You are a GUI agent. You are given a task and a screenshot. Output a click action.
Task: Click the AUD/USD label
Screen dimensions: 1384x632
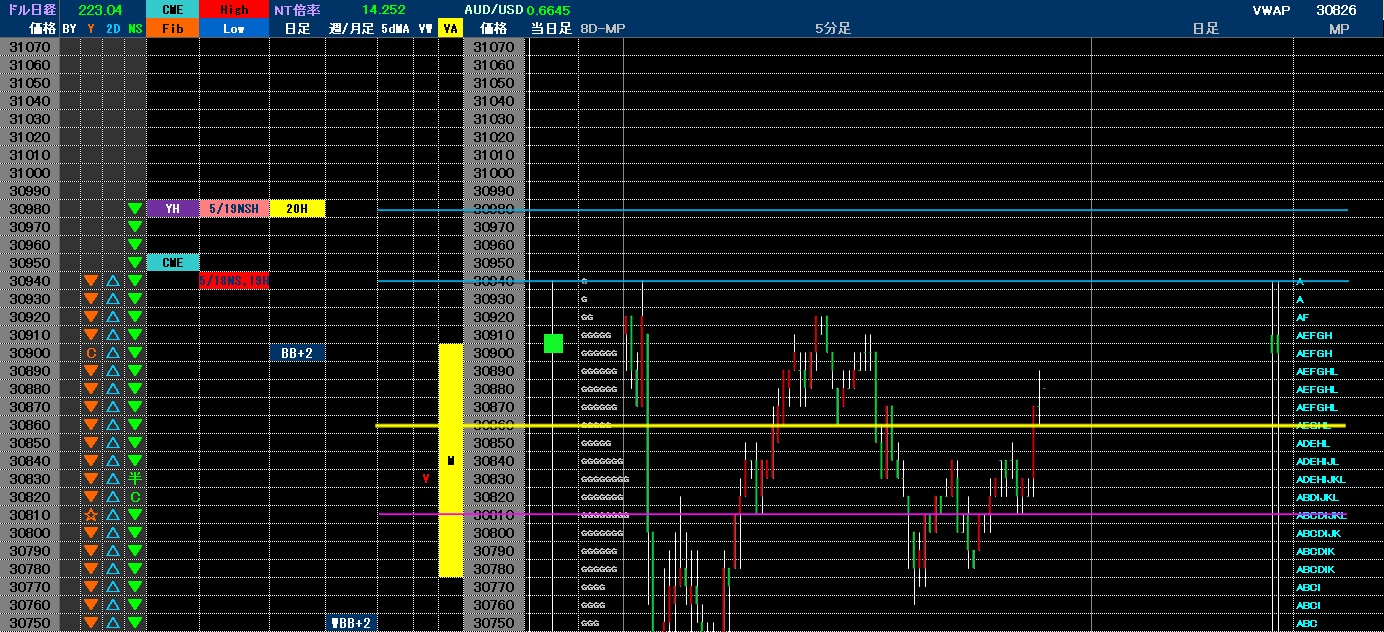point(493,9)
